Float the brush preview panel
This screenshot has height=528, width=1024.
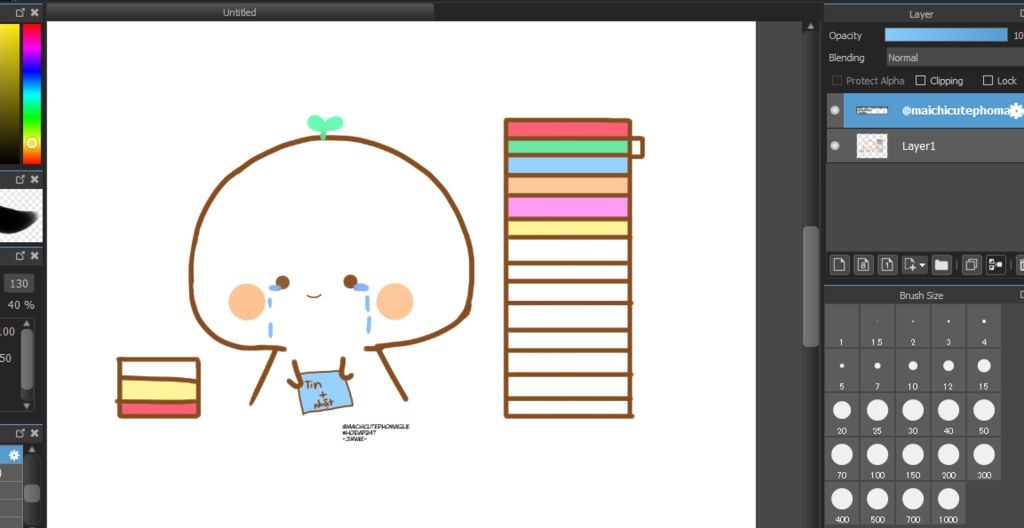20,179
